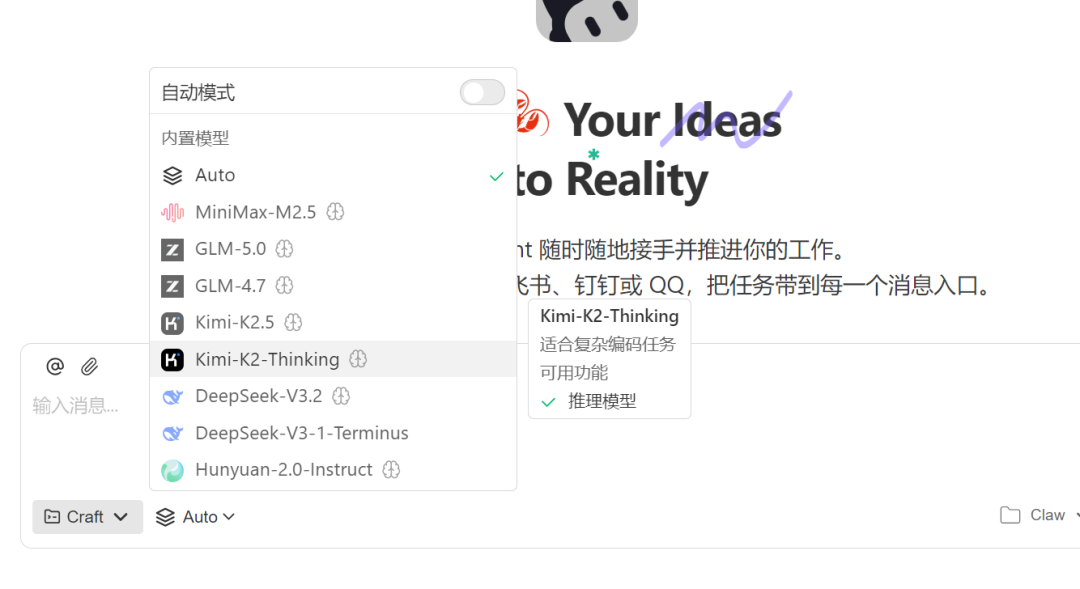
Task: Click the Hunyuan-2.0-Instruct green orb icon
Action: tap(172, 471)
